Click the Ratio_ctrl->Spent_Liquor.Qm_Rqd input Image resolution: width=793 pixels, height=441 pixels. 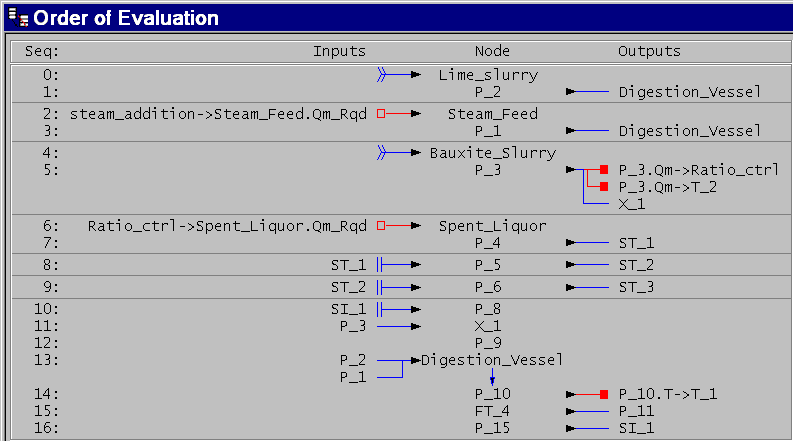227,226
